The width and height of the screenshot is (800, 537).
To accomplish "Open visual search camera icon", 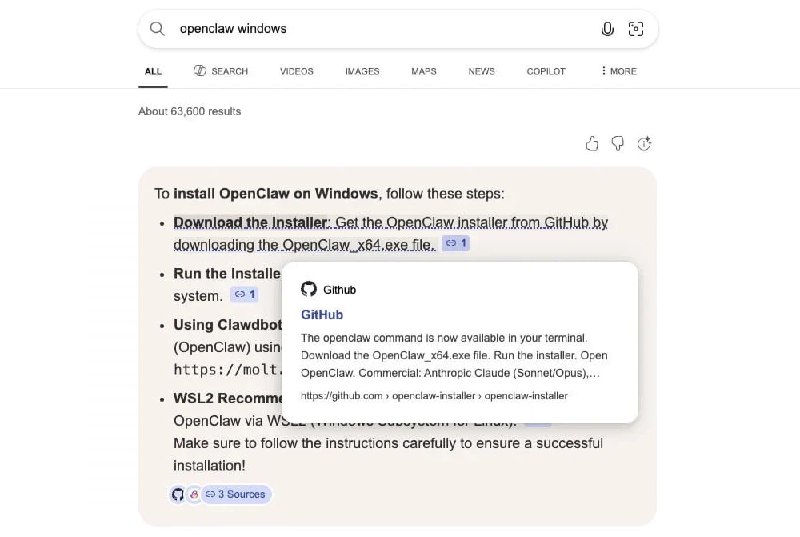I will [x=635, y=29].
